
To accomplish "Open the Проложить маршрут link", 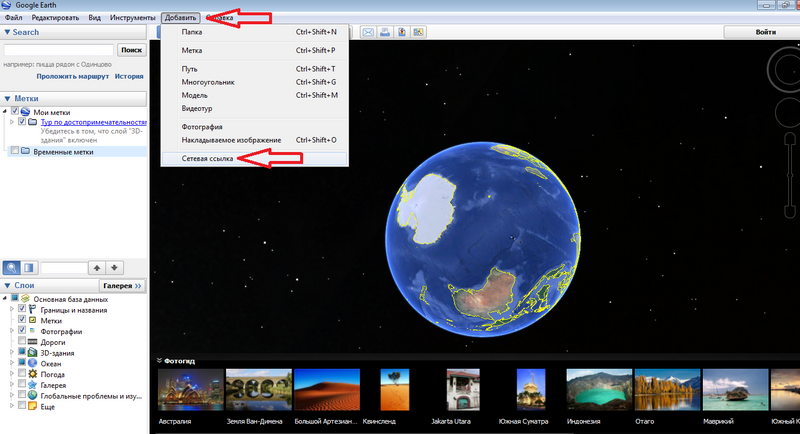I will (72, 76).
